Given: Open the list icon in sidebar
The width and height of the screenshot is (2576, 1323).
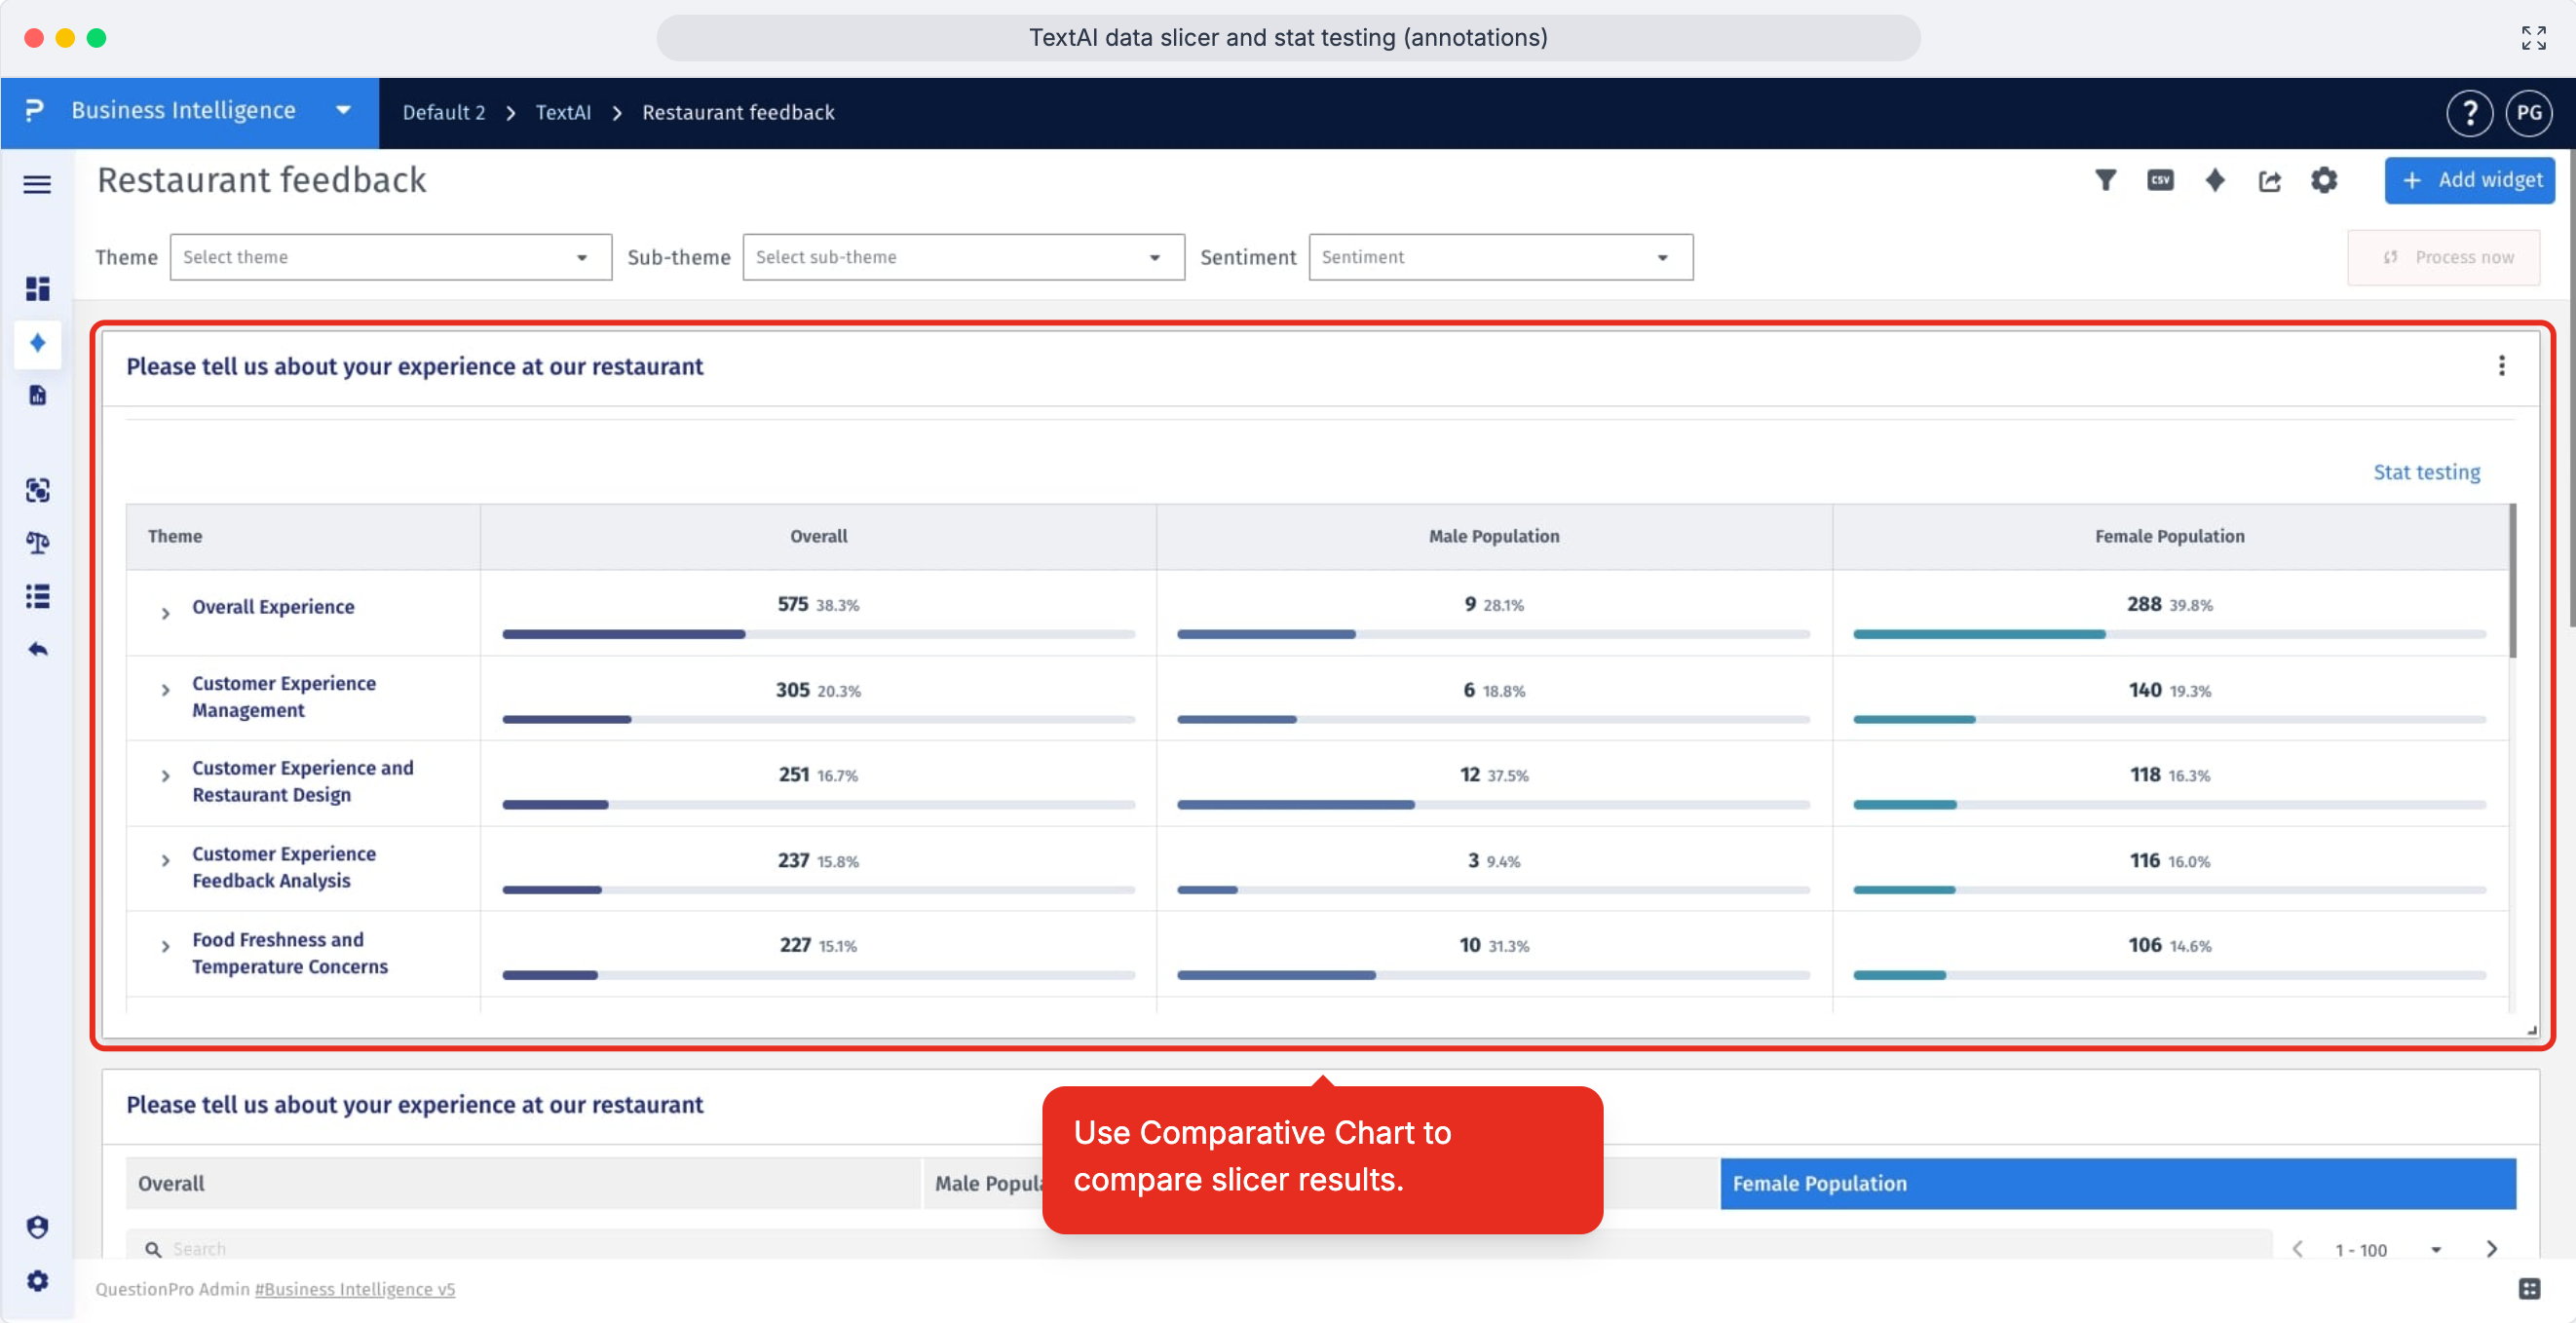Looking at the screenshot, I should pyautogui.click(x=37, y=596).
